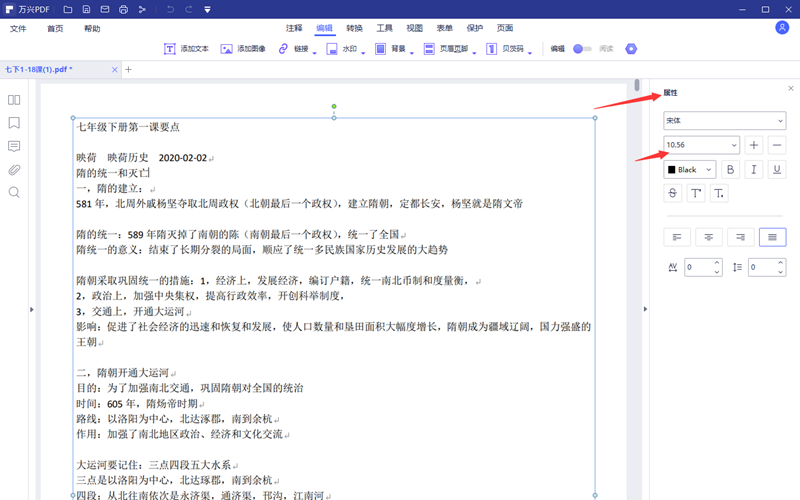Screen dimensions: 800x500
Task: Click the 添加文本 button
Action: pos(186,48)
